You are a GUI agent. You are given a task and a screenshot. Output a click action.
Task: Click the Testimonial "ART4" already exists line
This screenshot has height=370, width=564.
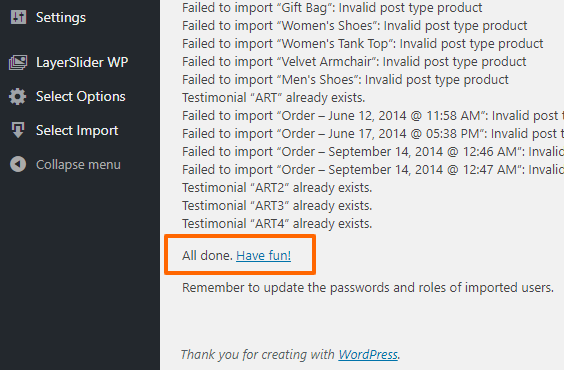click(277, 224)
